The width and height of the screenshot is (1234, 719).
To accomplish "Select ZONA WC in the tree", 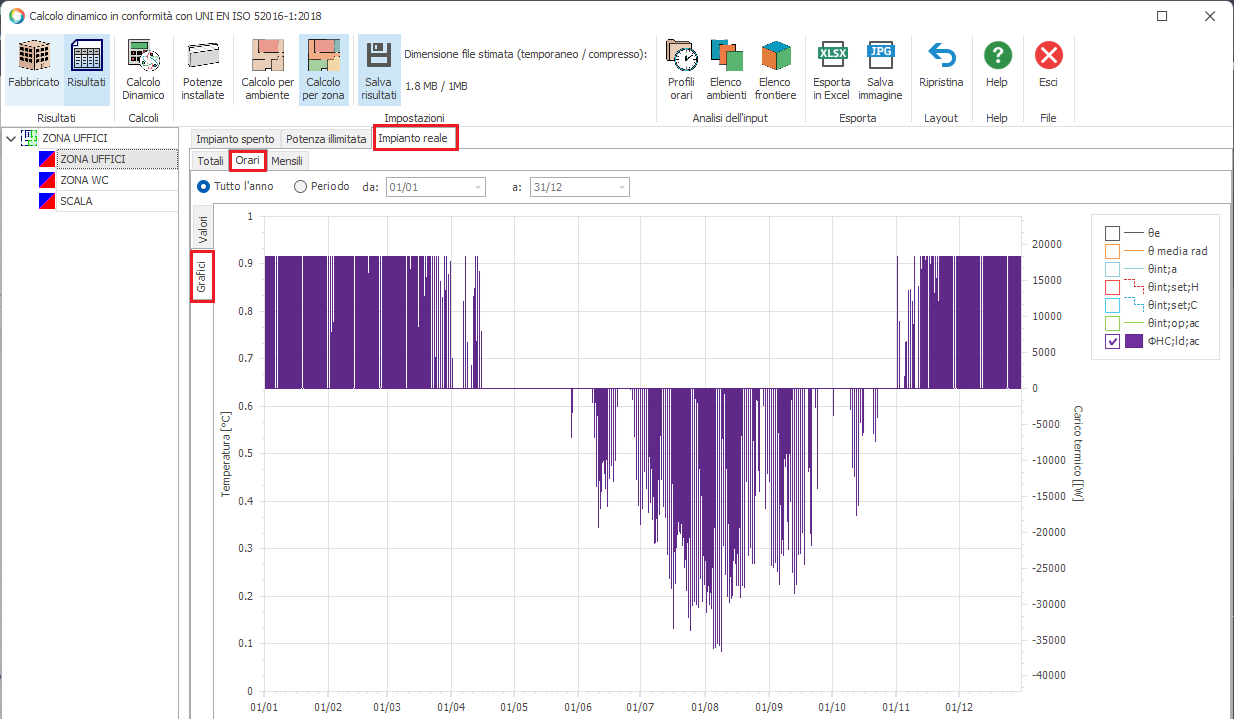I will click(x=84, y=180).
